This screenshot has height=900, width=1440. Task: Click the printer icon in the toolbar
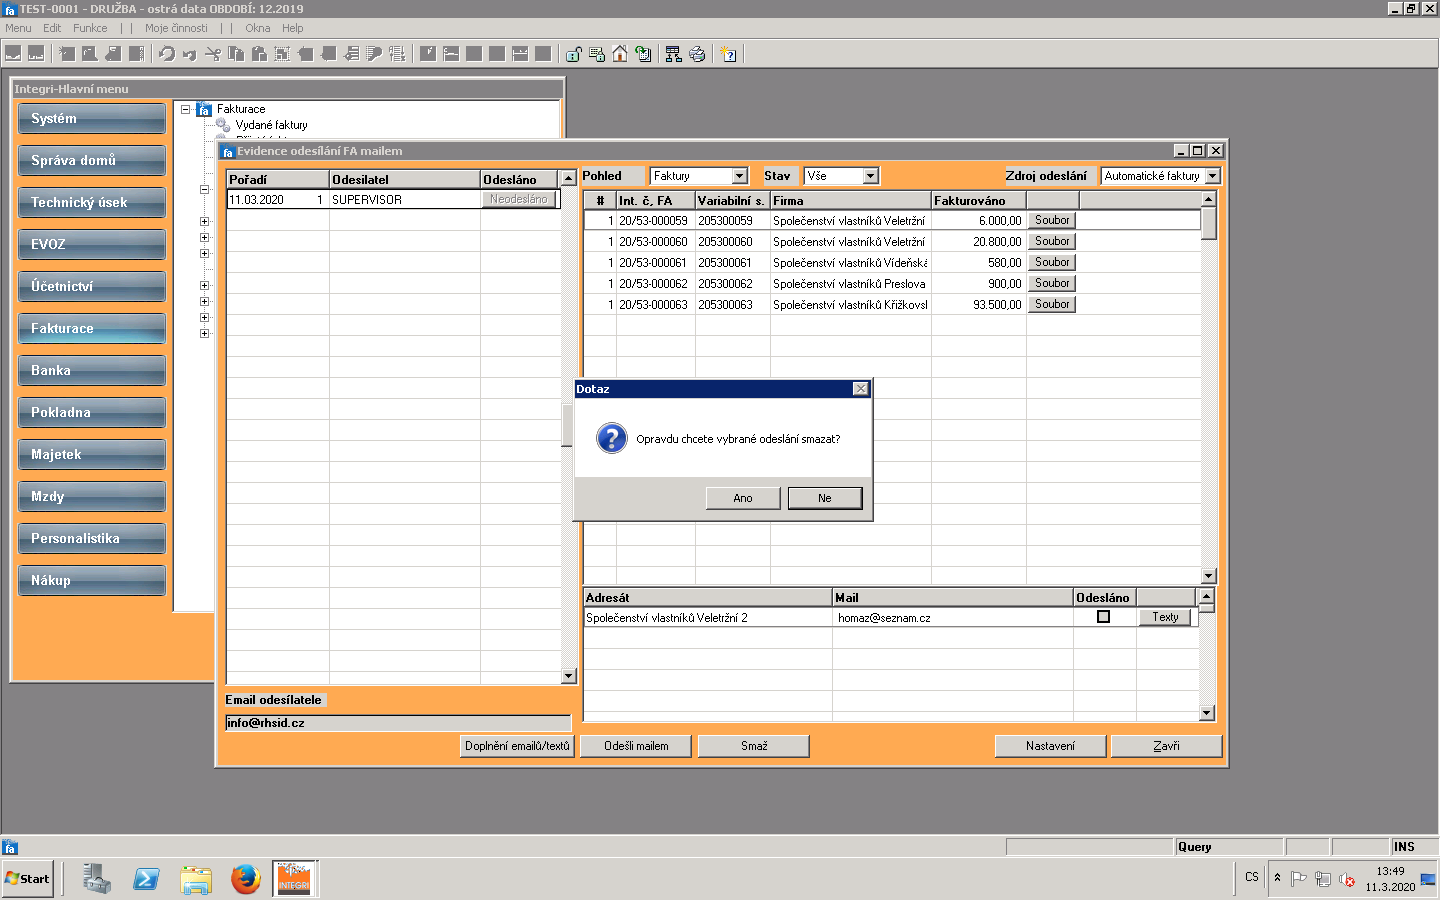(x=697, y=54)
